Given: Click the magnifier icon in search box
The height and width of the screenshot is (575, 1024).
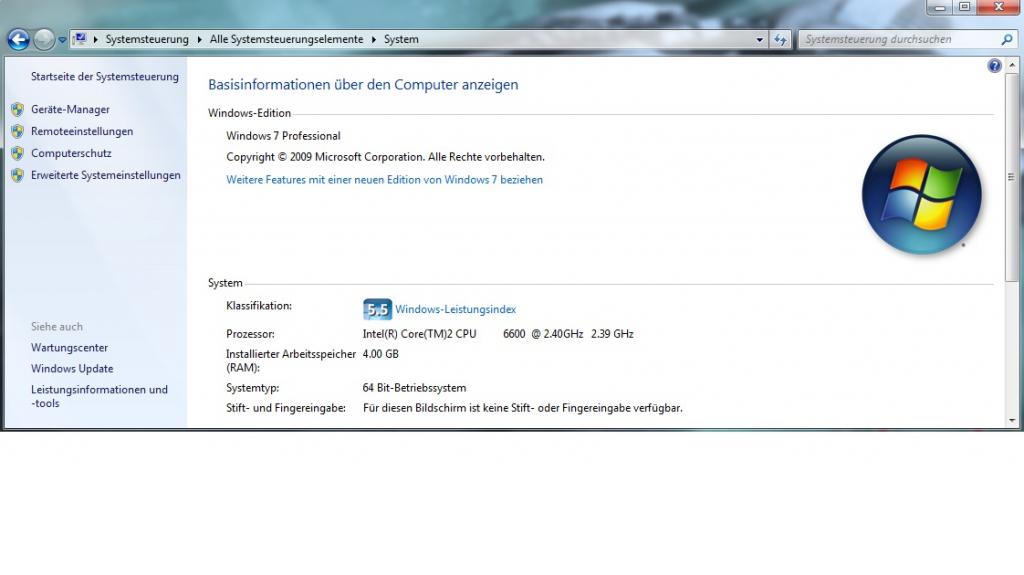Looking at the screenshot, I should click(1007, 40).
